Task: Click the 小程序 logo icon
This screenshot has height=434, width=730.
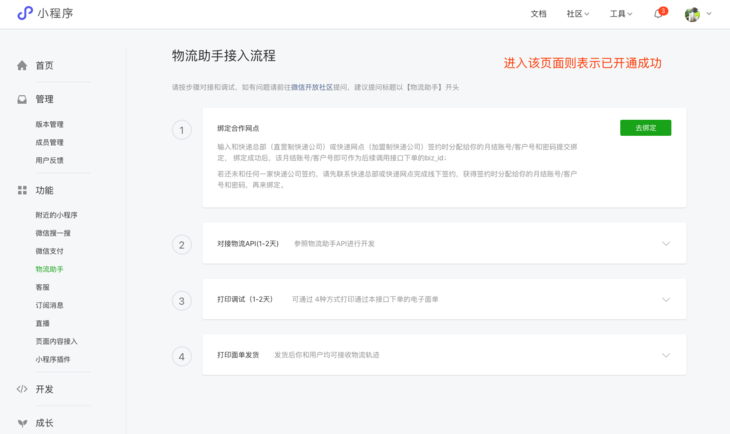Action: coord(25,13)
